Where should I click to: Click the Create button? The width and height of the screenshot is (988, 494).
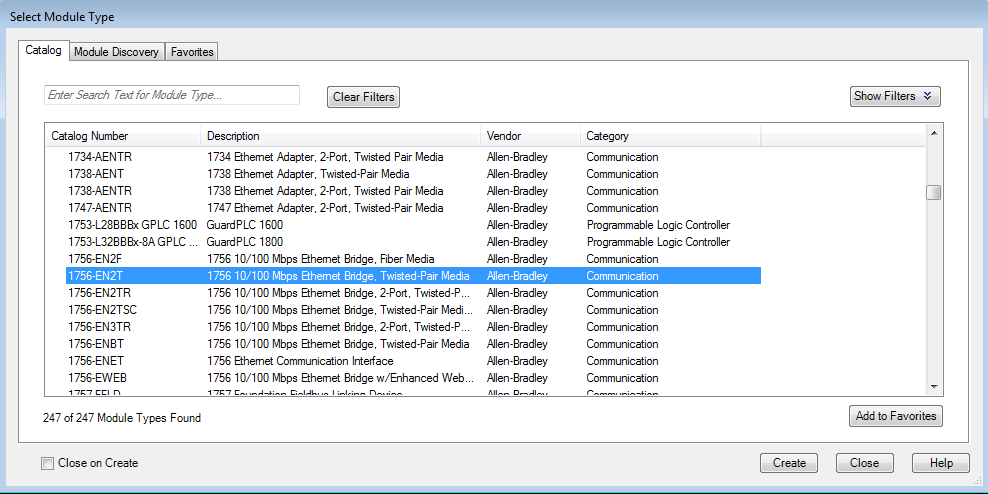pyautogui.click(x=789, y=463)
